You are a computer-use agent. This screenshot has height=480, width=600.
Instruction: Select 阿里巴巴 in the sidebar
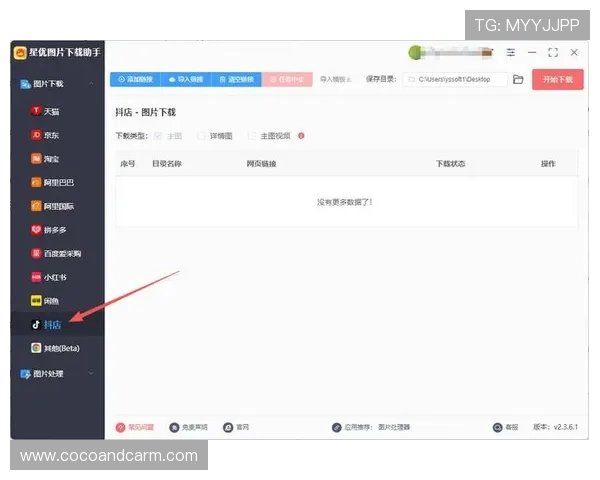pyautogui.click(x=52, y=182)
